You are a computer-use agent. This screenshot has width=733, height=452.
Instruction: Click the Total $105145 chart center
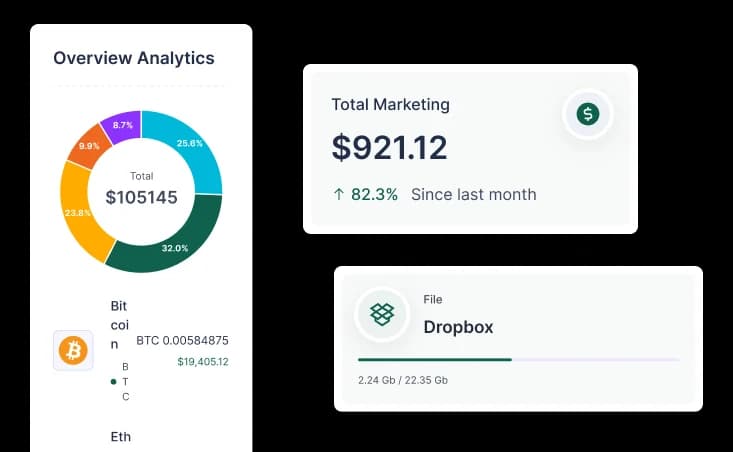141,191
